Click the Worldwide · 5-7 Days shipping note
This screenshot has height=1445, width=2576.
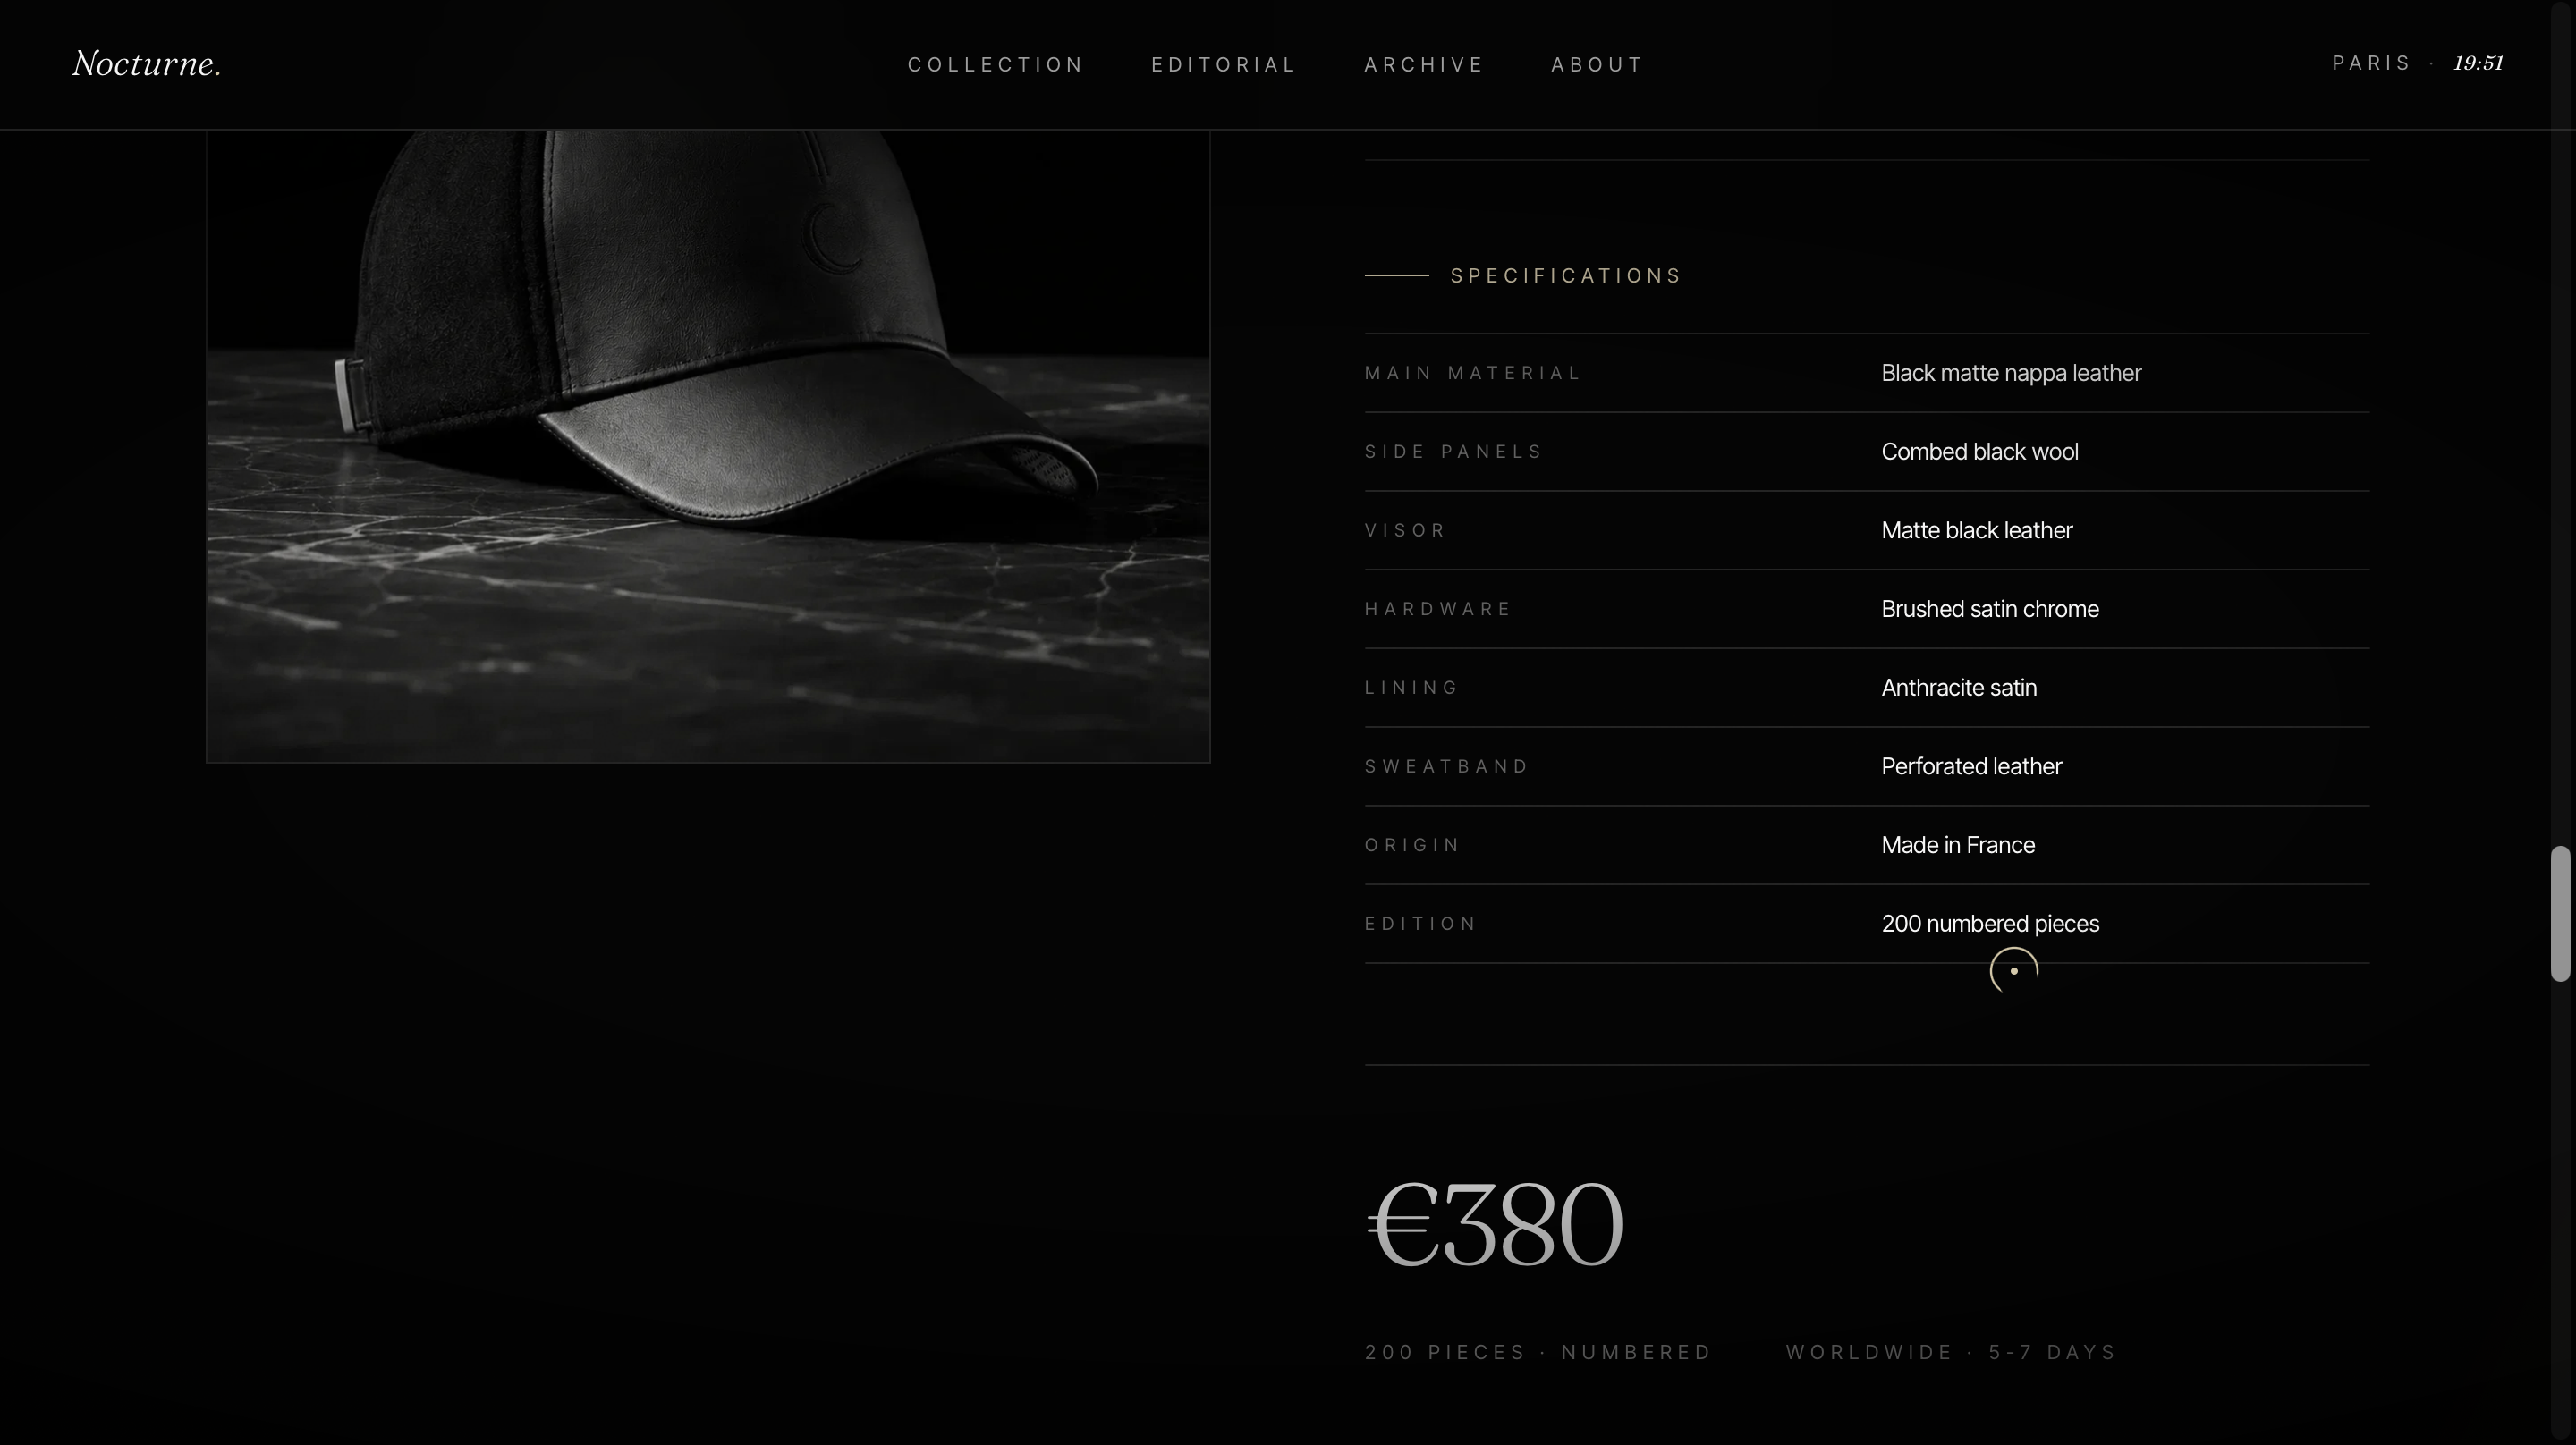click(x=1951, y=1353)
